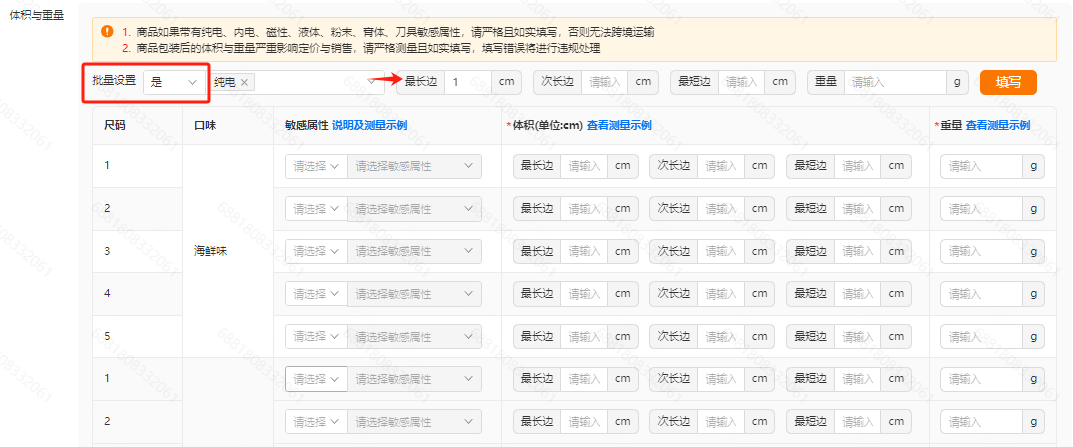Image resolution: width=1073 pixels, height=447 pixels.
Task: Click the batch 次长边 input field
Action: coord(604,82)
